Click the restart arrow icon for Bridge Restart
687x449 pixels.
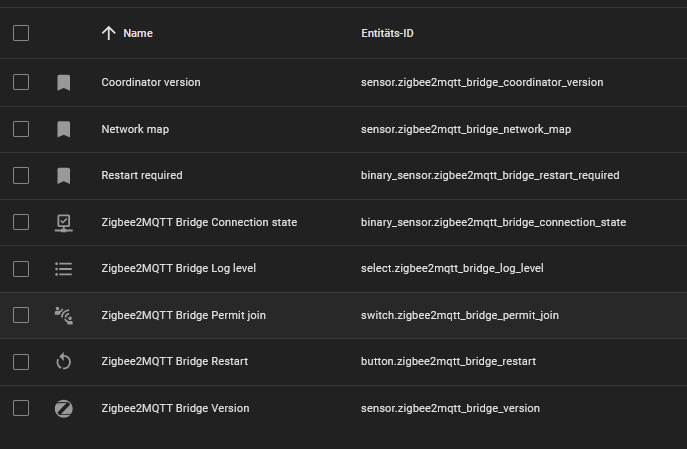pos(64,362)
